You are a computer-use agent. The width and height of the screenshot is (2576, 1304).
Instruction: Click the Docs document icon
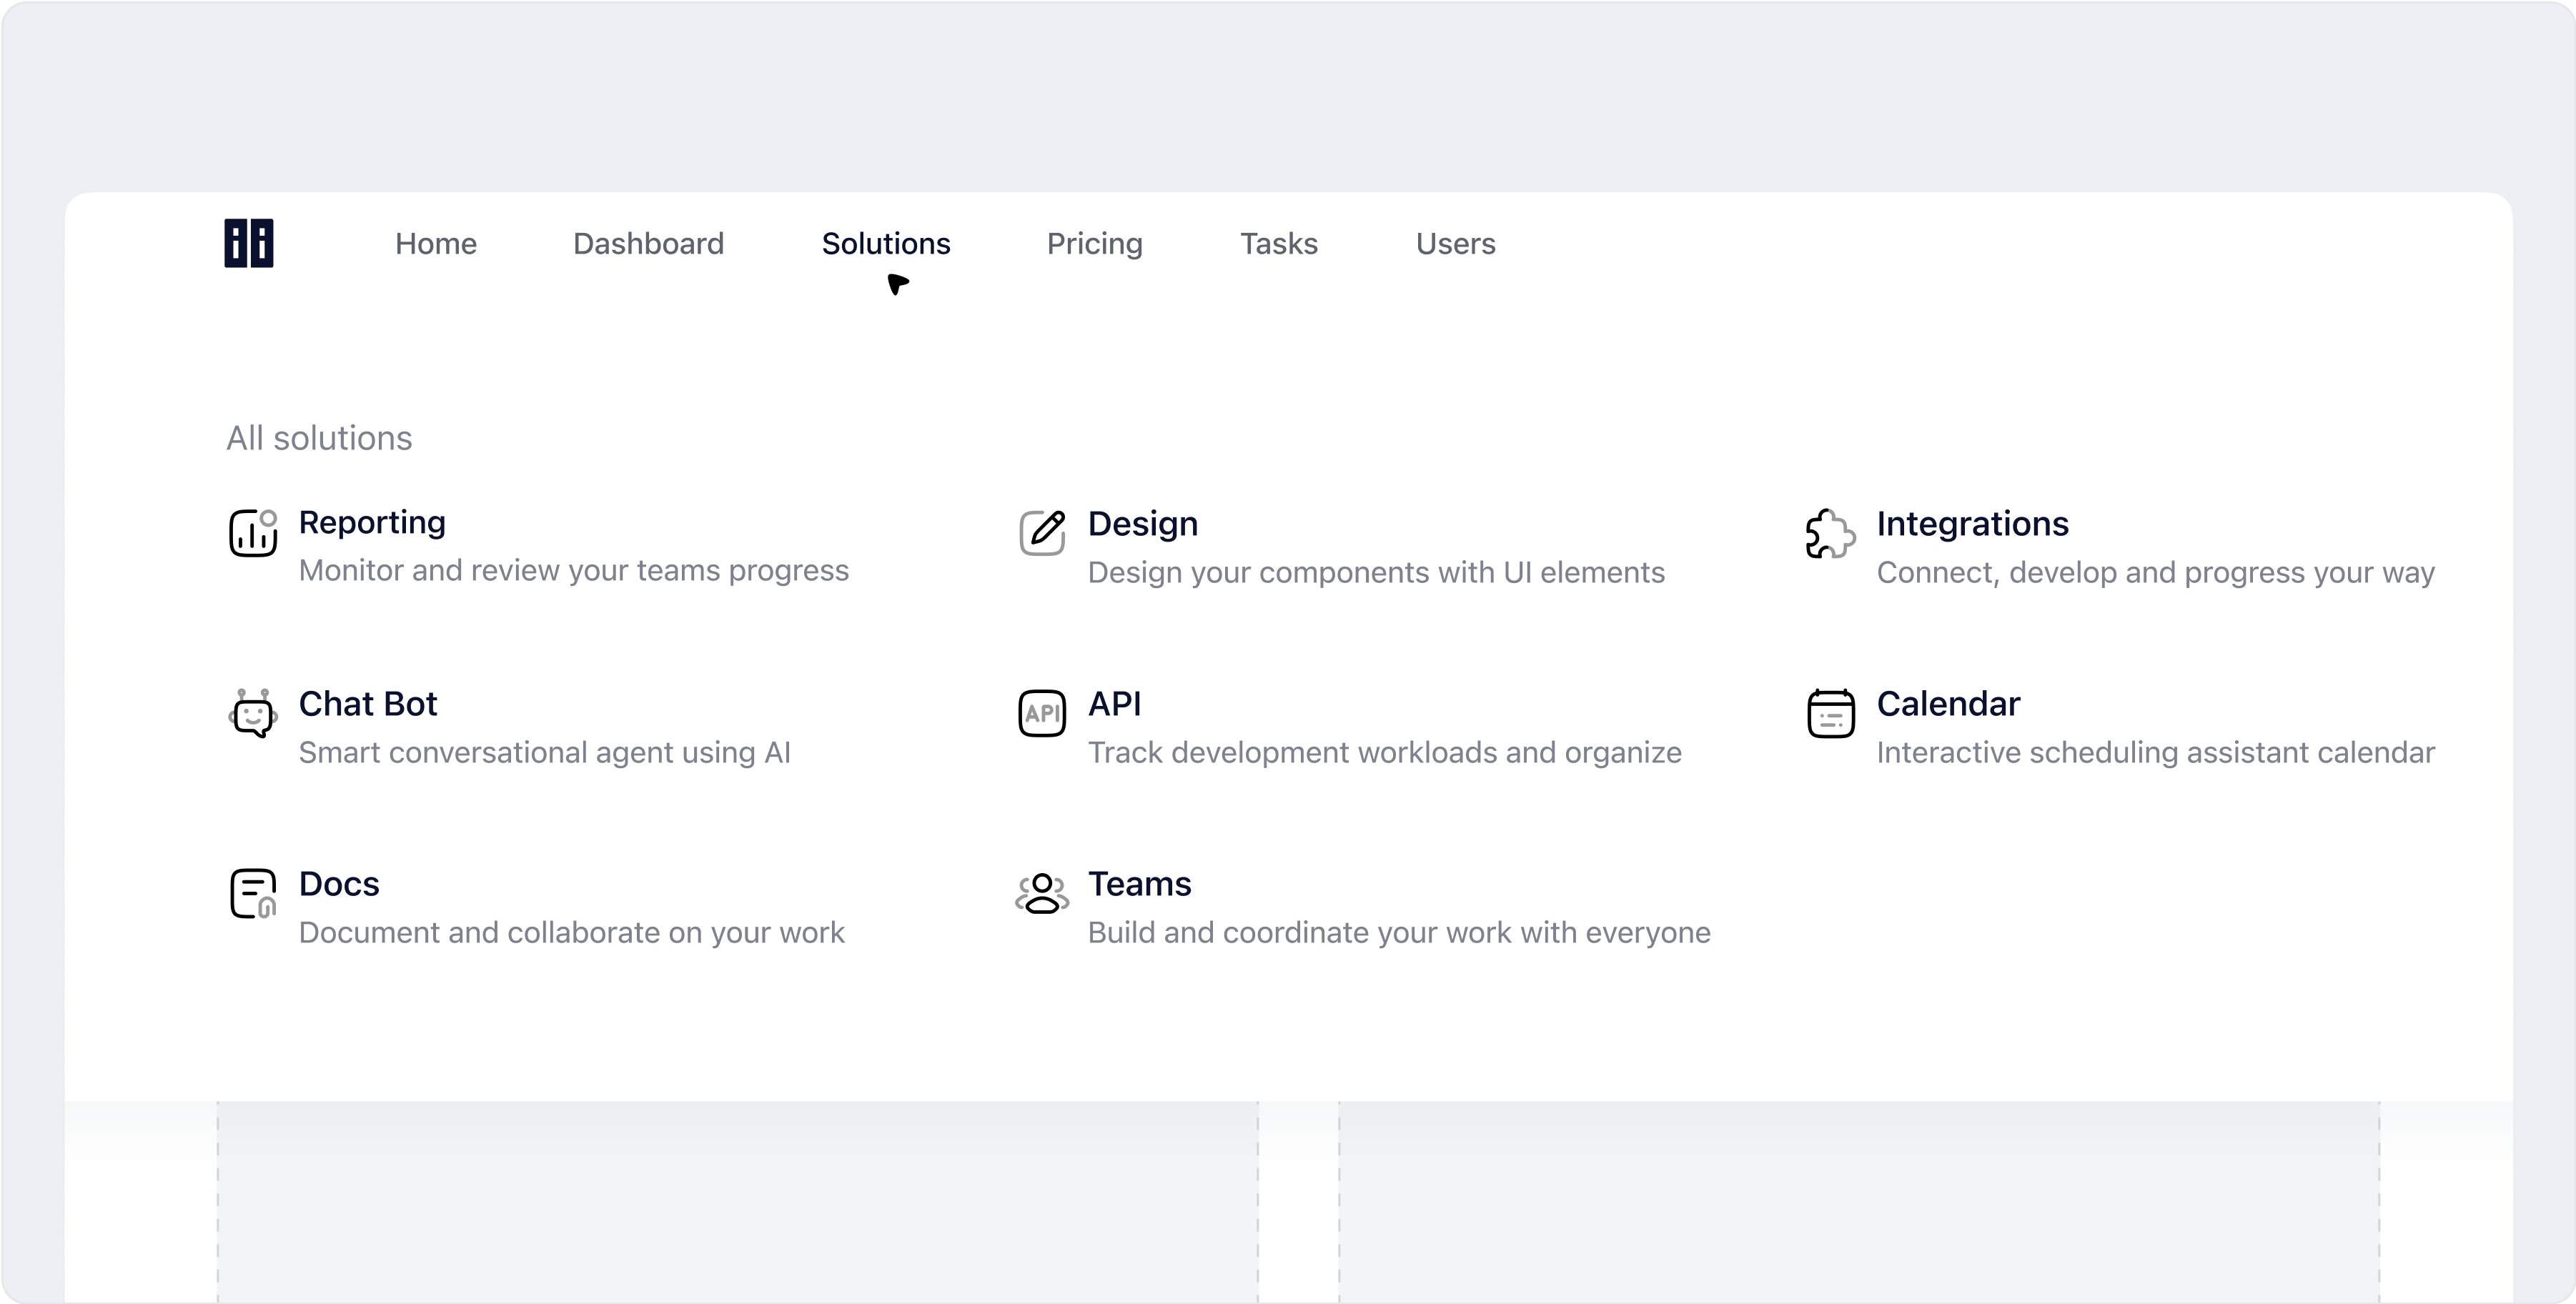point(253,894)
